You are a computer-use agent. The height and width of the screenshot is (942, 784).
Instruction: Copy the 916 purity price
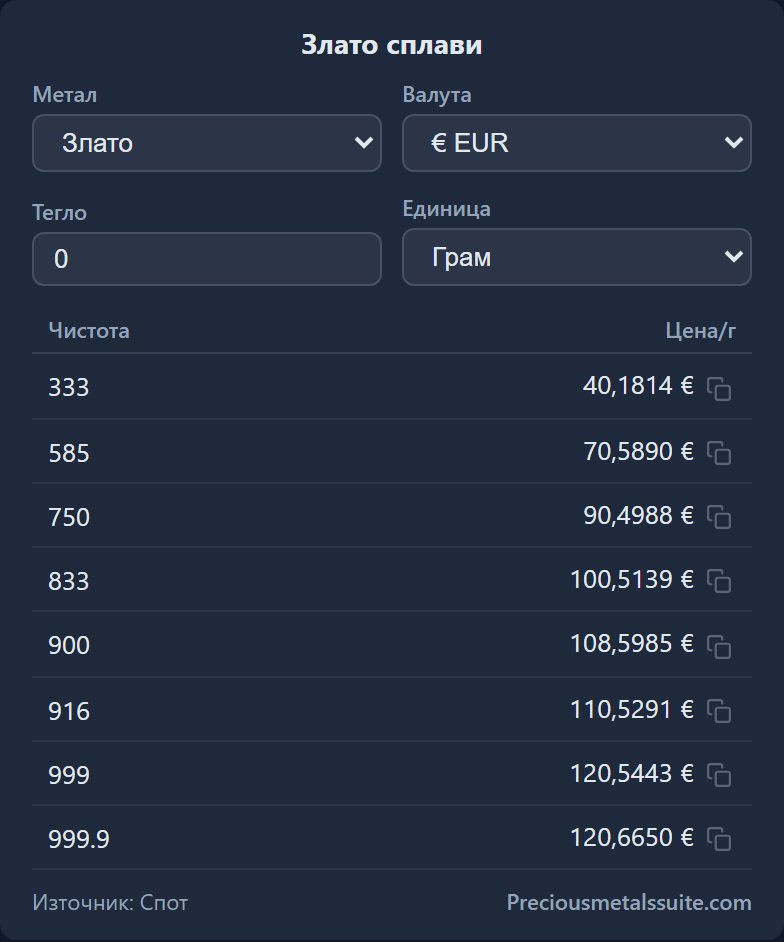719,711
